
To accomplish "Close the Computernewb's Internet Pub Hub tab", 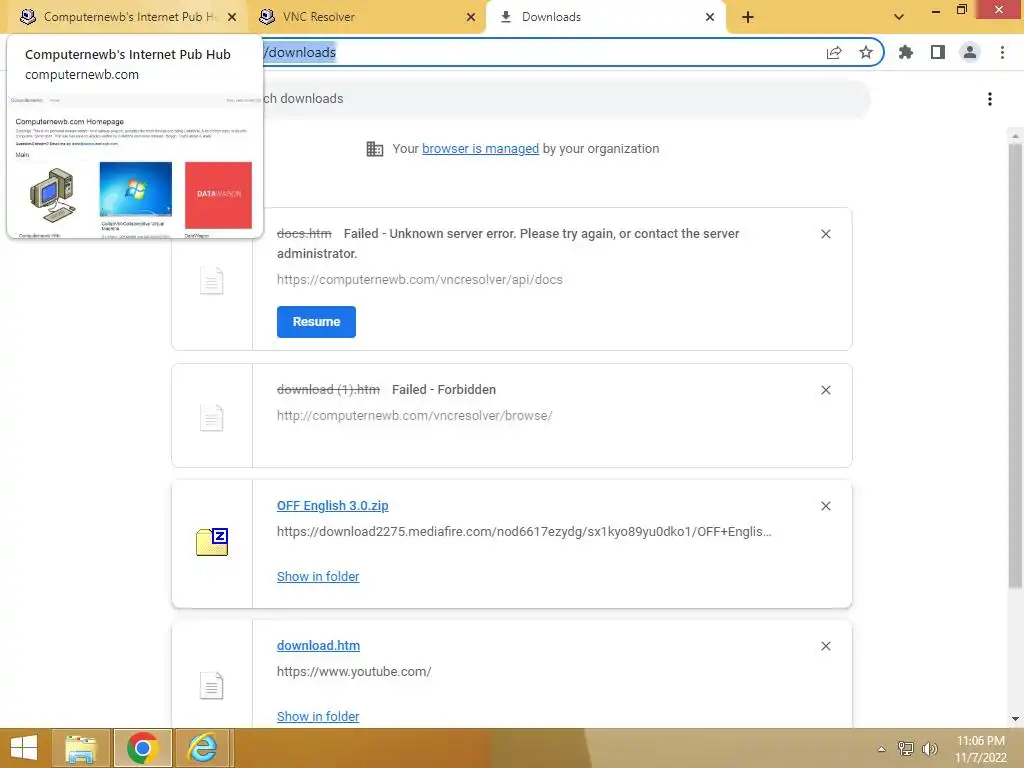I will click(x=232, y=17).
